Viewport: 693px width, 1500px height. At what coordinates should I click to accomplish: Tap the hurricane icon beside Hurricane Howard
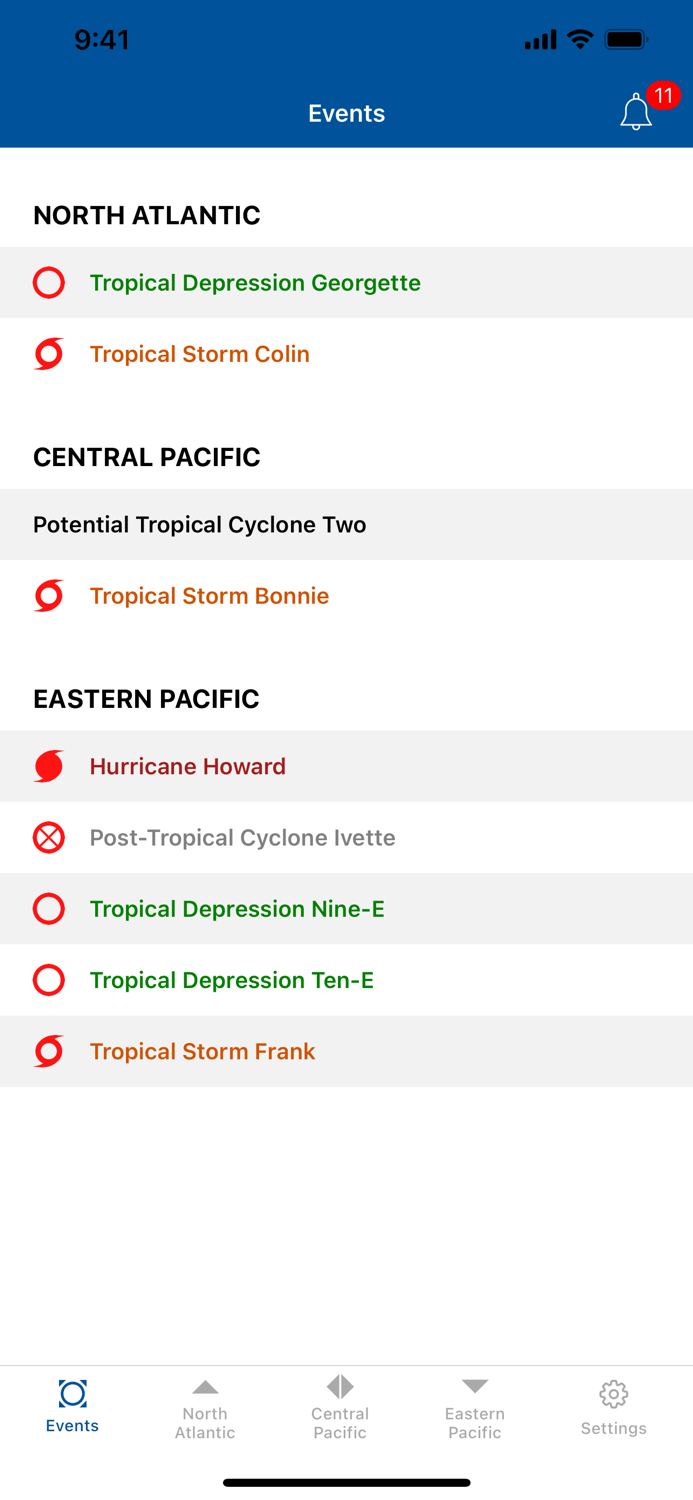pos(48,766)
